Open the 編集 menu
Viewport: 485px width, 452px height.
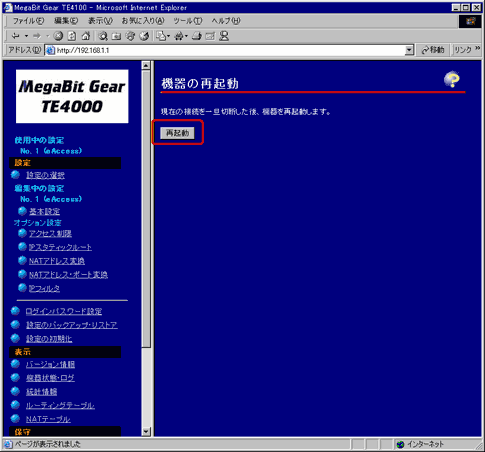click(66, 21)
